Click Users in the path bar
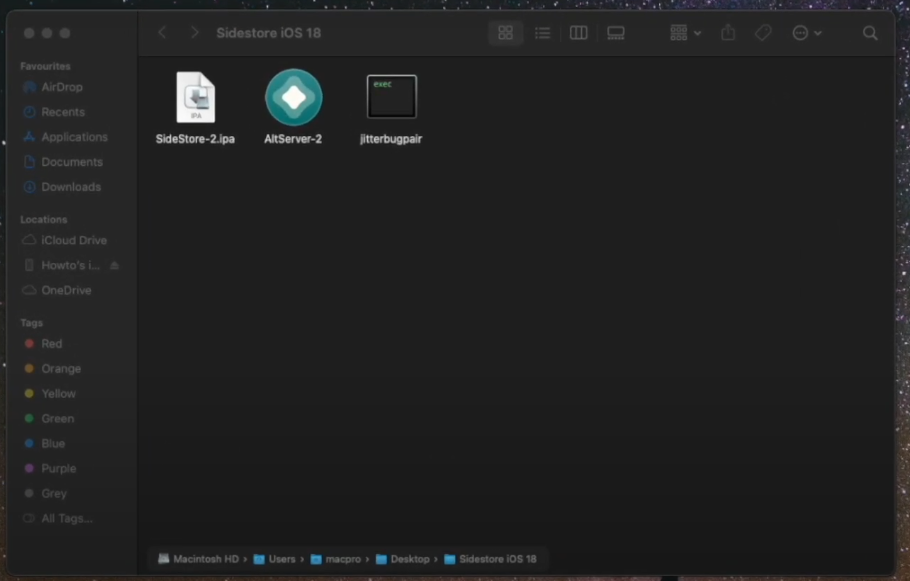 [x=275, y=559]
